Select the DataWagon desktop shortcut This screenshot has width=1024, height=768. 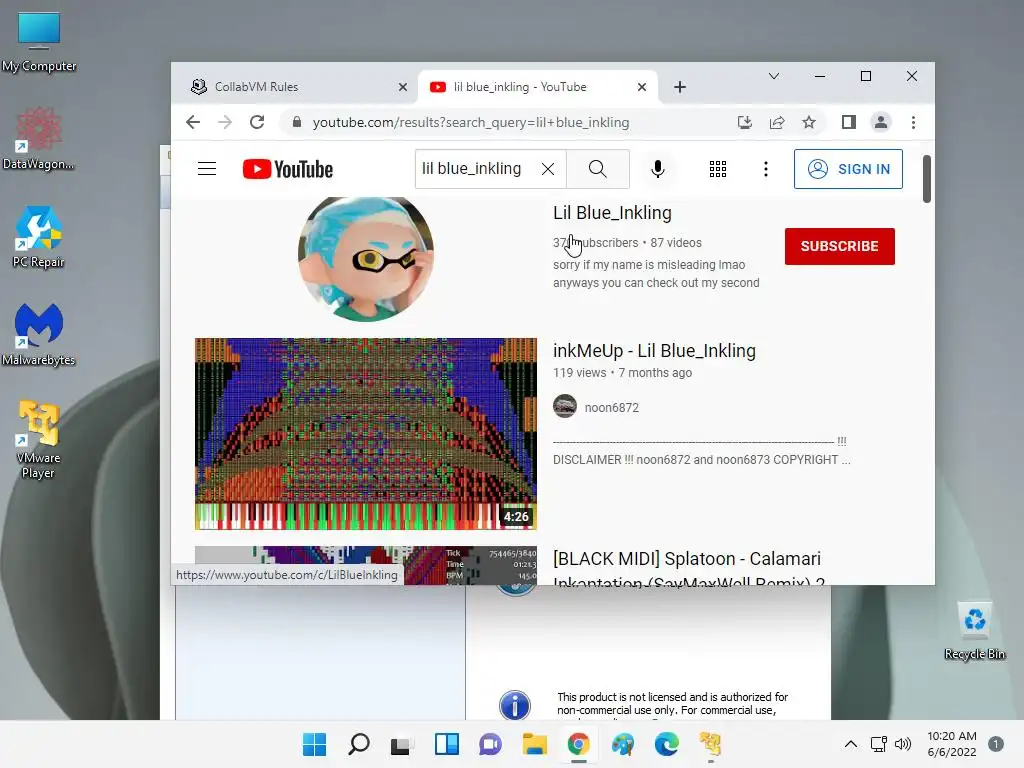39,139
